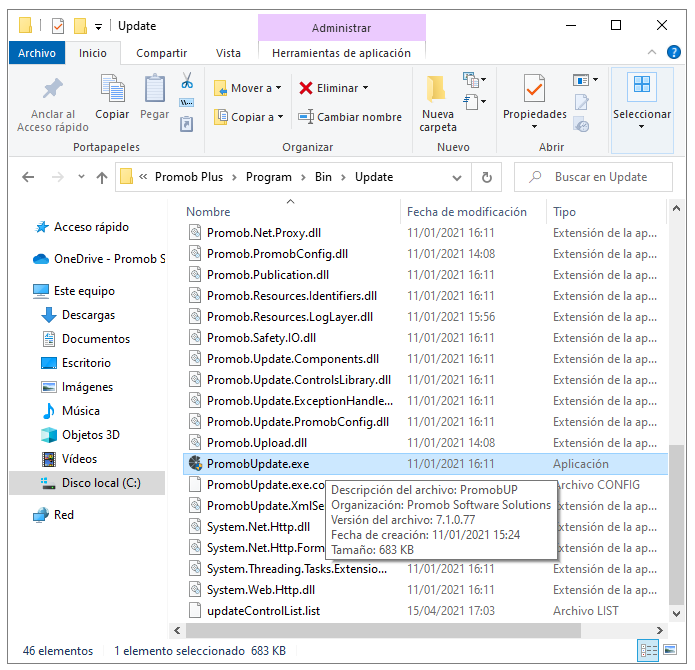
Task: Click the horizontal scrollbar thumb
Action: [383, 630]
